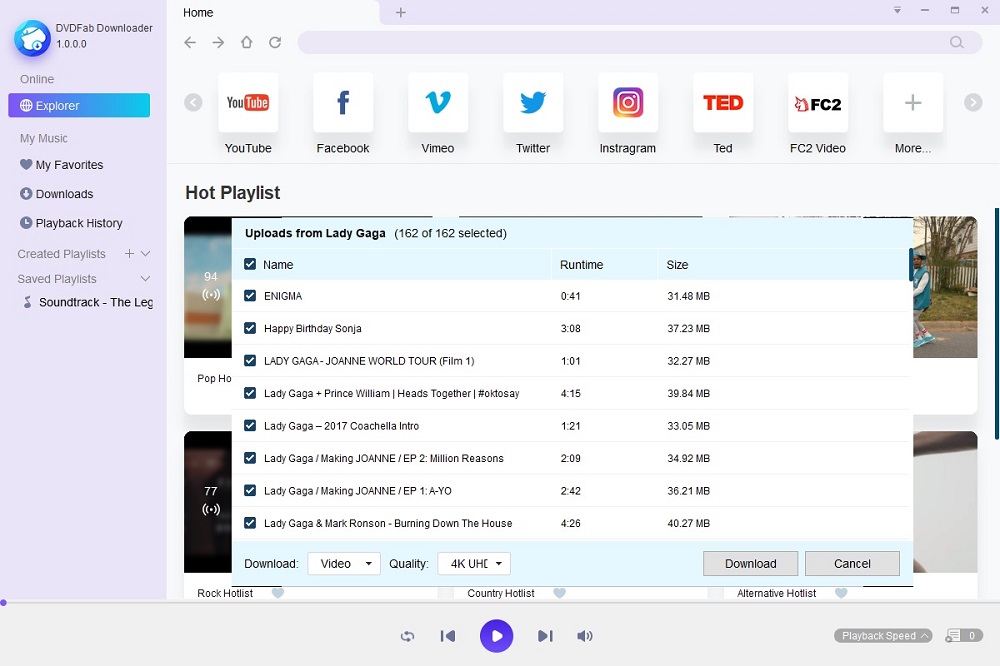The width and height of the screenshot is (1000, 666).
Task: Open the FC2 Video site shortcut
Action: point(818,103)
